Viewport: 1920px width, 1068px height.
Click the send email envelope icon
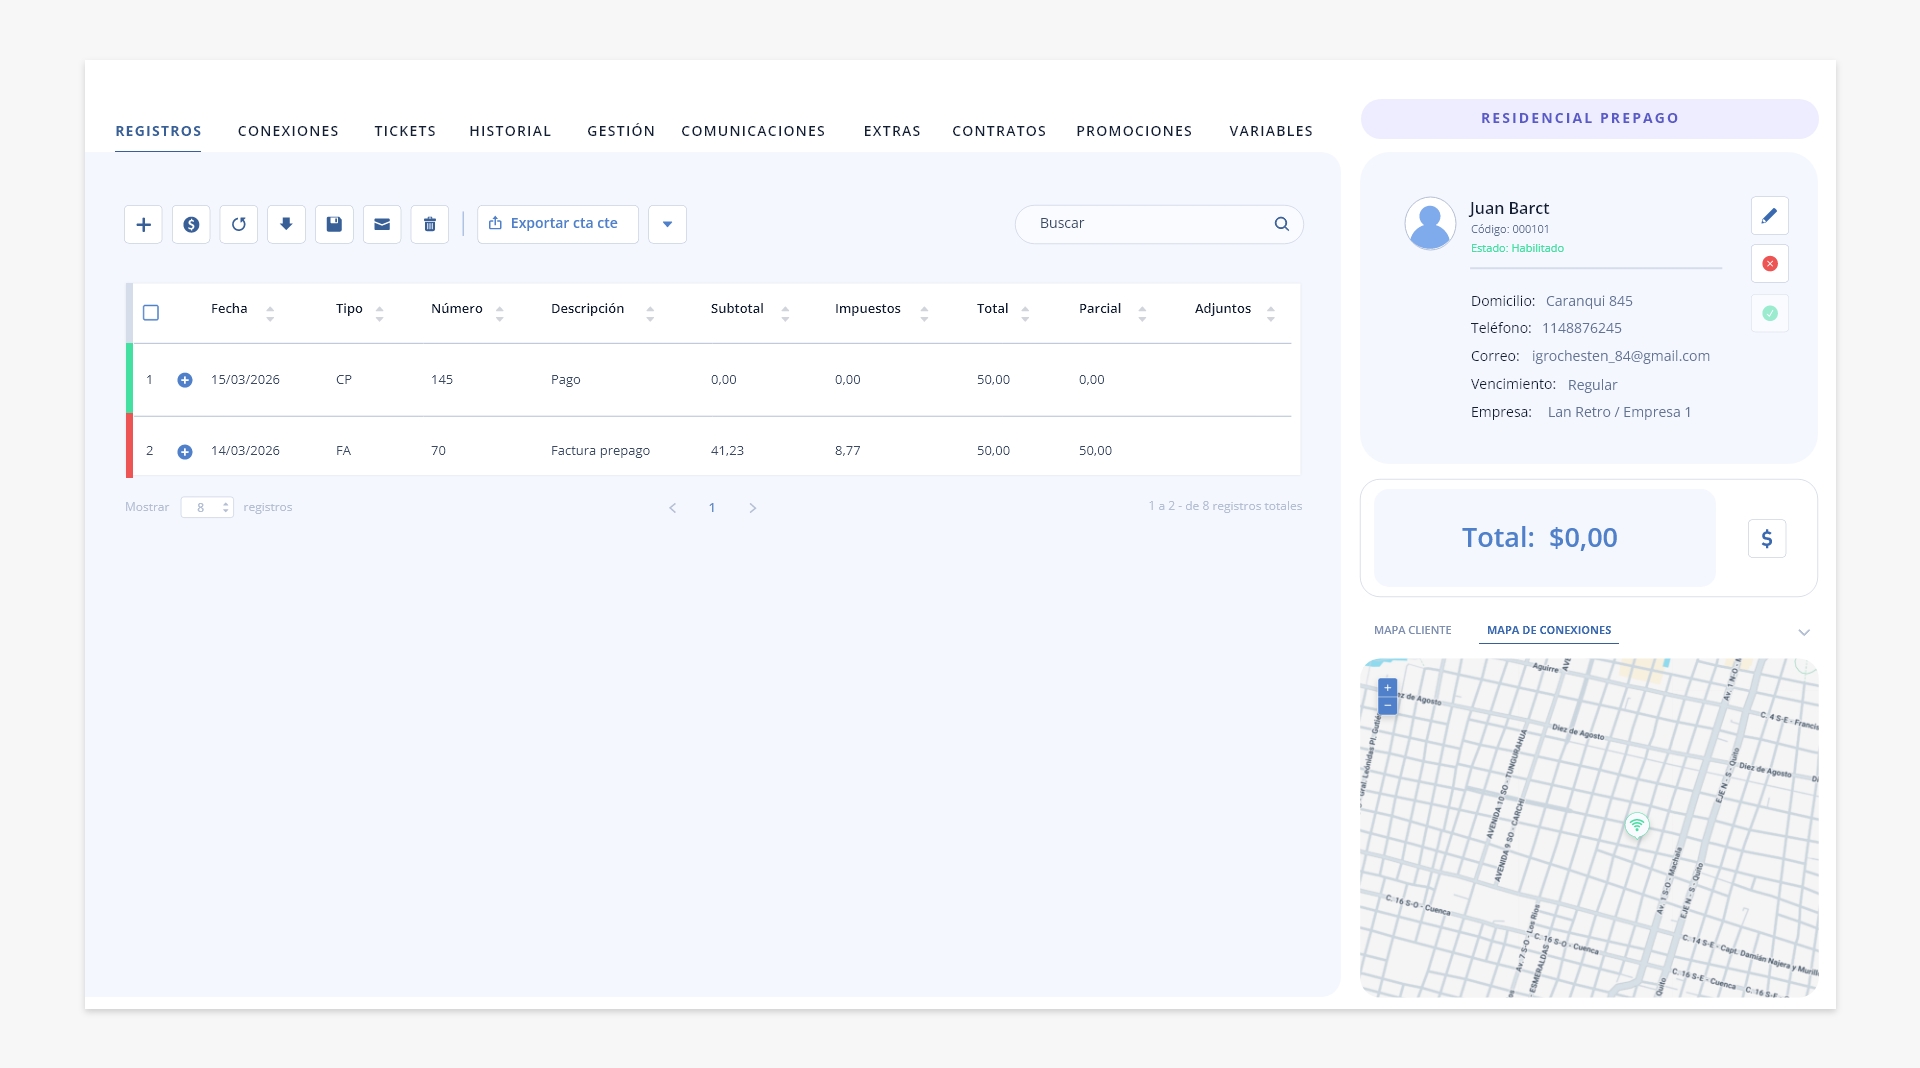[382, 224]
